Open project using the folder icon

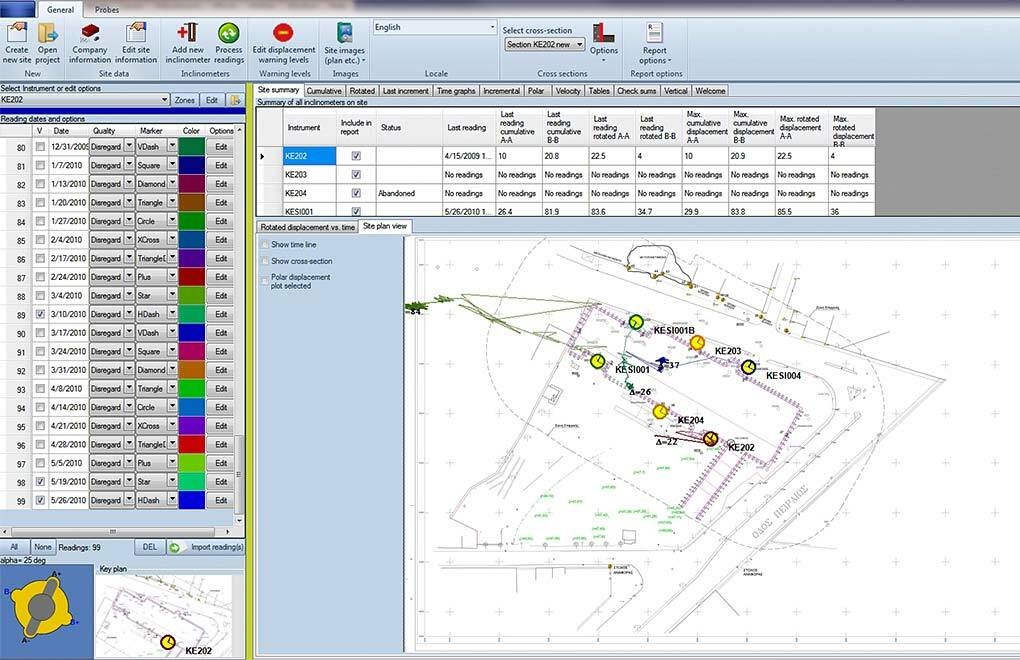tap(47, 32)
